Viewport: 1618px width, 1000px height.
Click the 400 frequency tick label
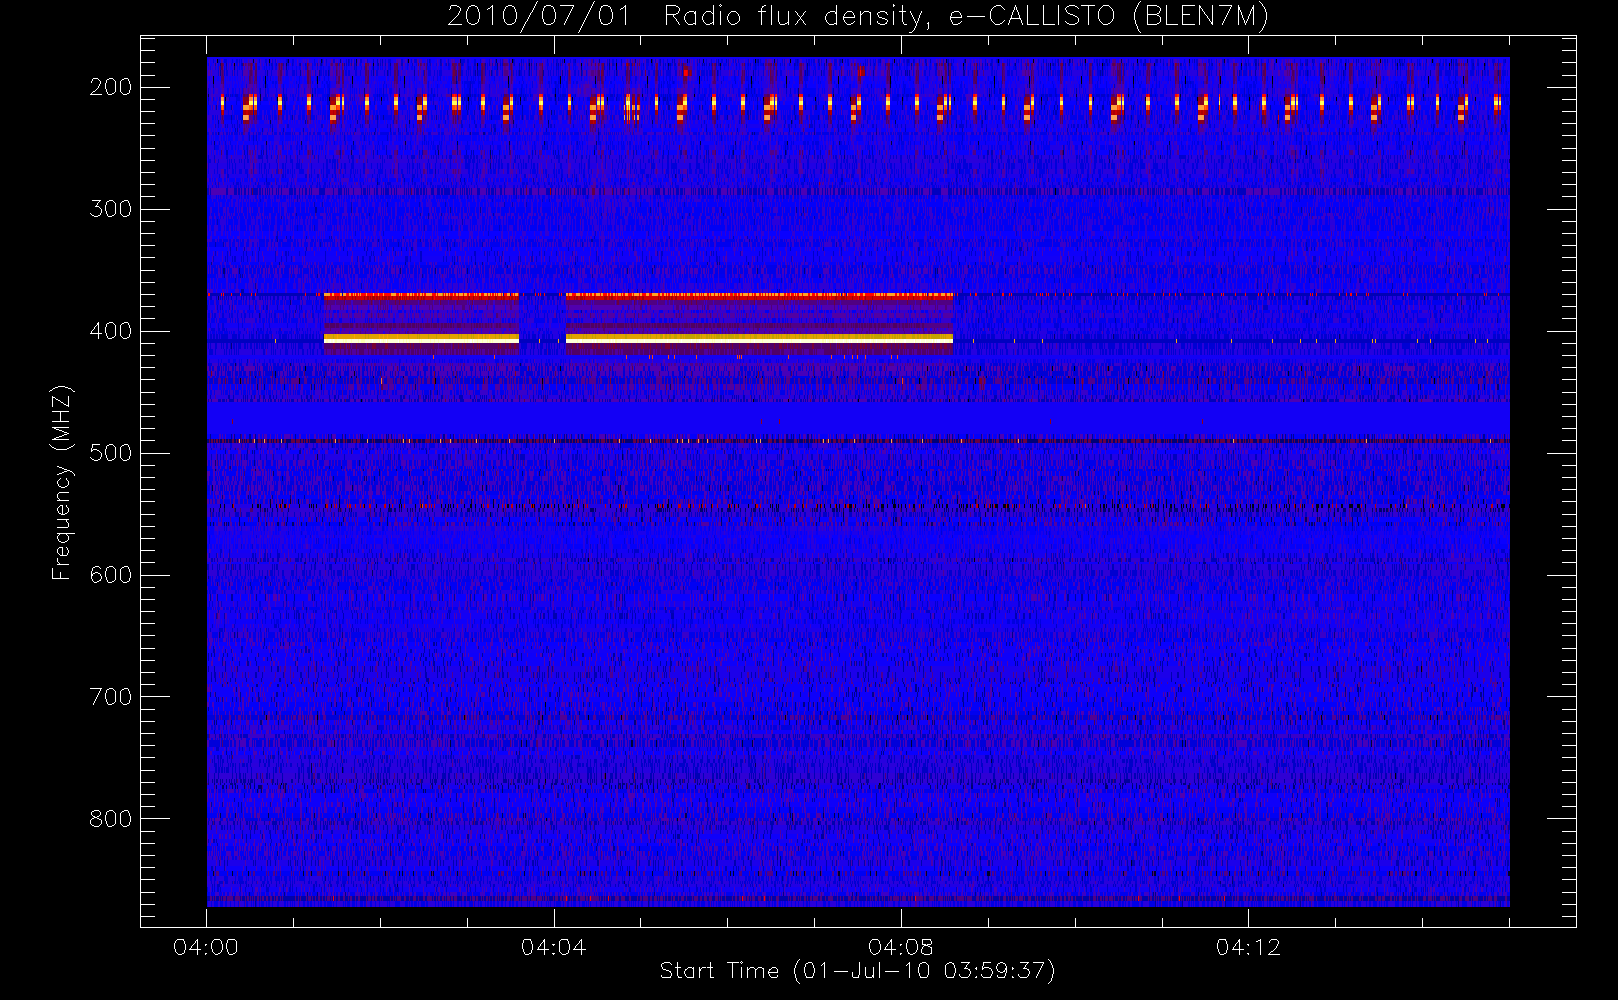110,331
